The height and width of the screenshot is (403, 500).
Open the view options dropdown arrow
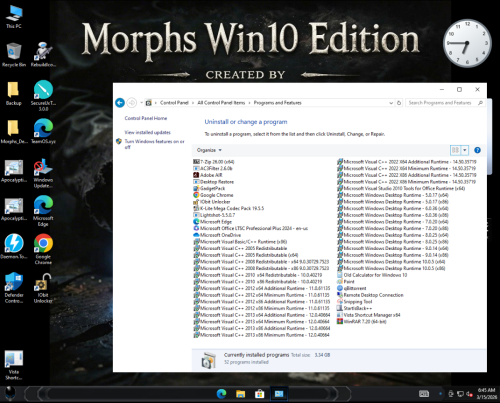[465, 150]
